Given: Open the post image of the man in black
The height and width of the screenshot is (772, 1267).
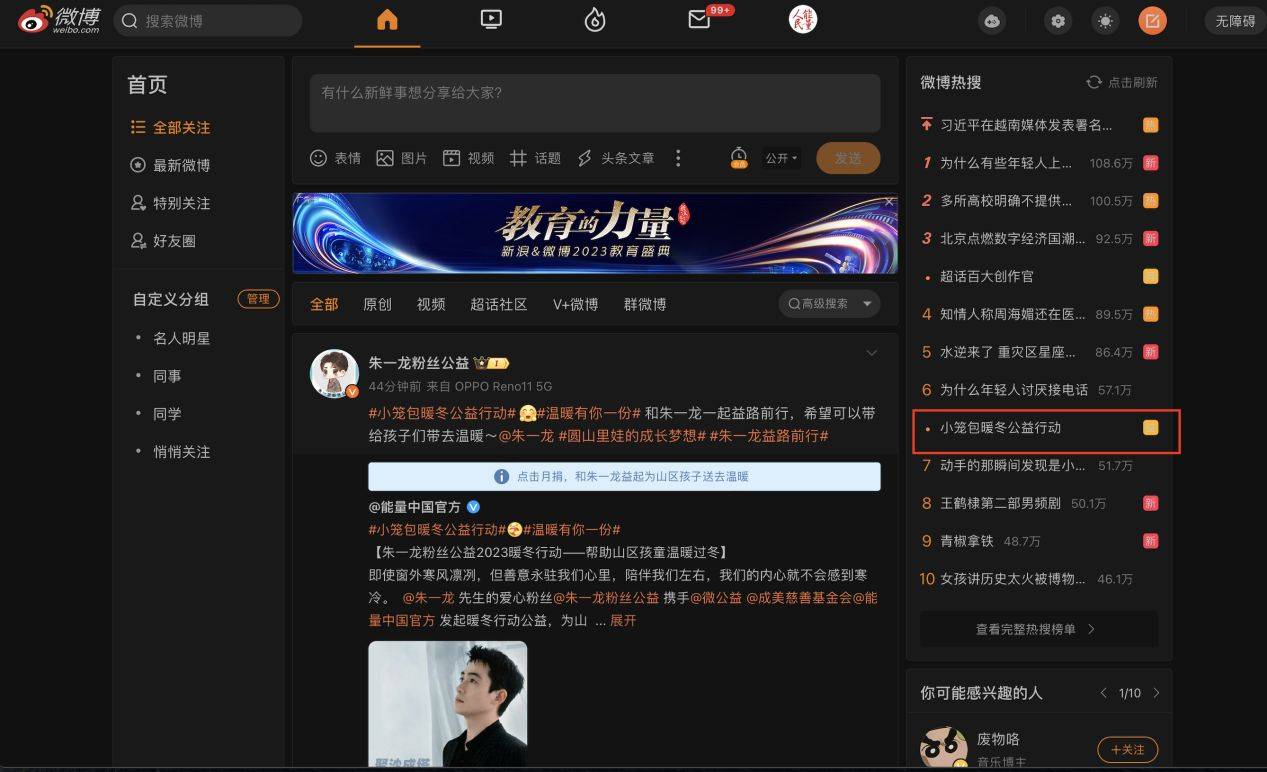Looking at the screenshot, I should click(448, 705).
